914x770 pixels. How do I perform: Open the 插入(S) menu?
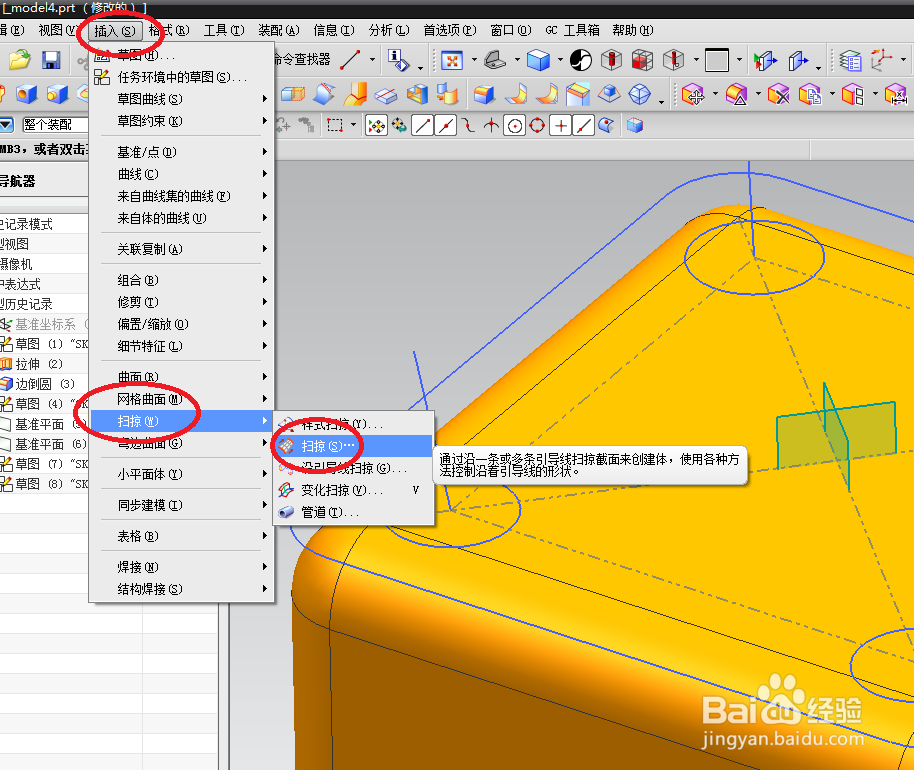click(115, 31)
